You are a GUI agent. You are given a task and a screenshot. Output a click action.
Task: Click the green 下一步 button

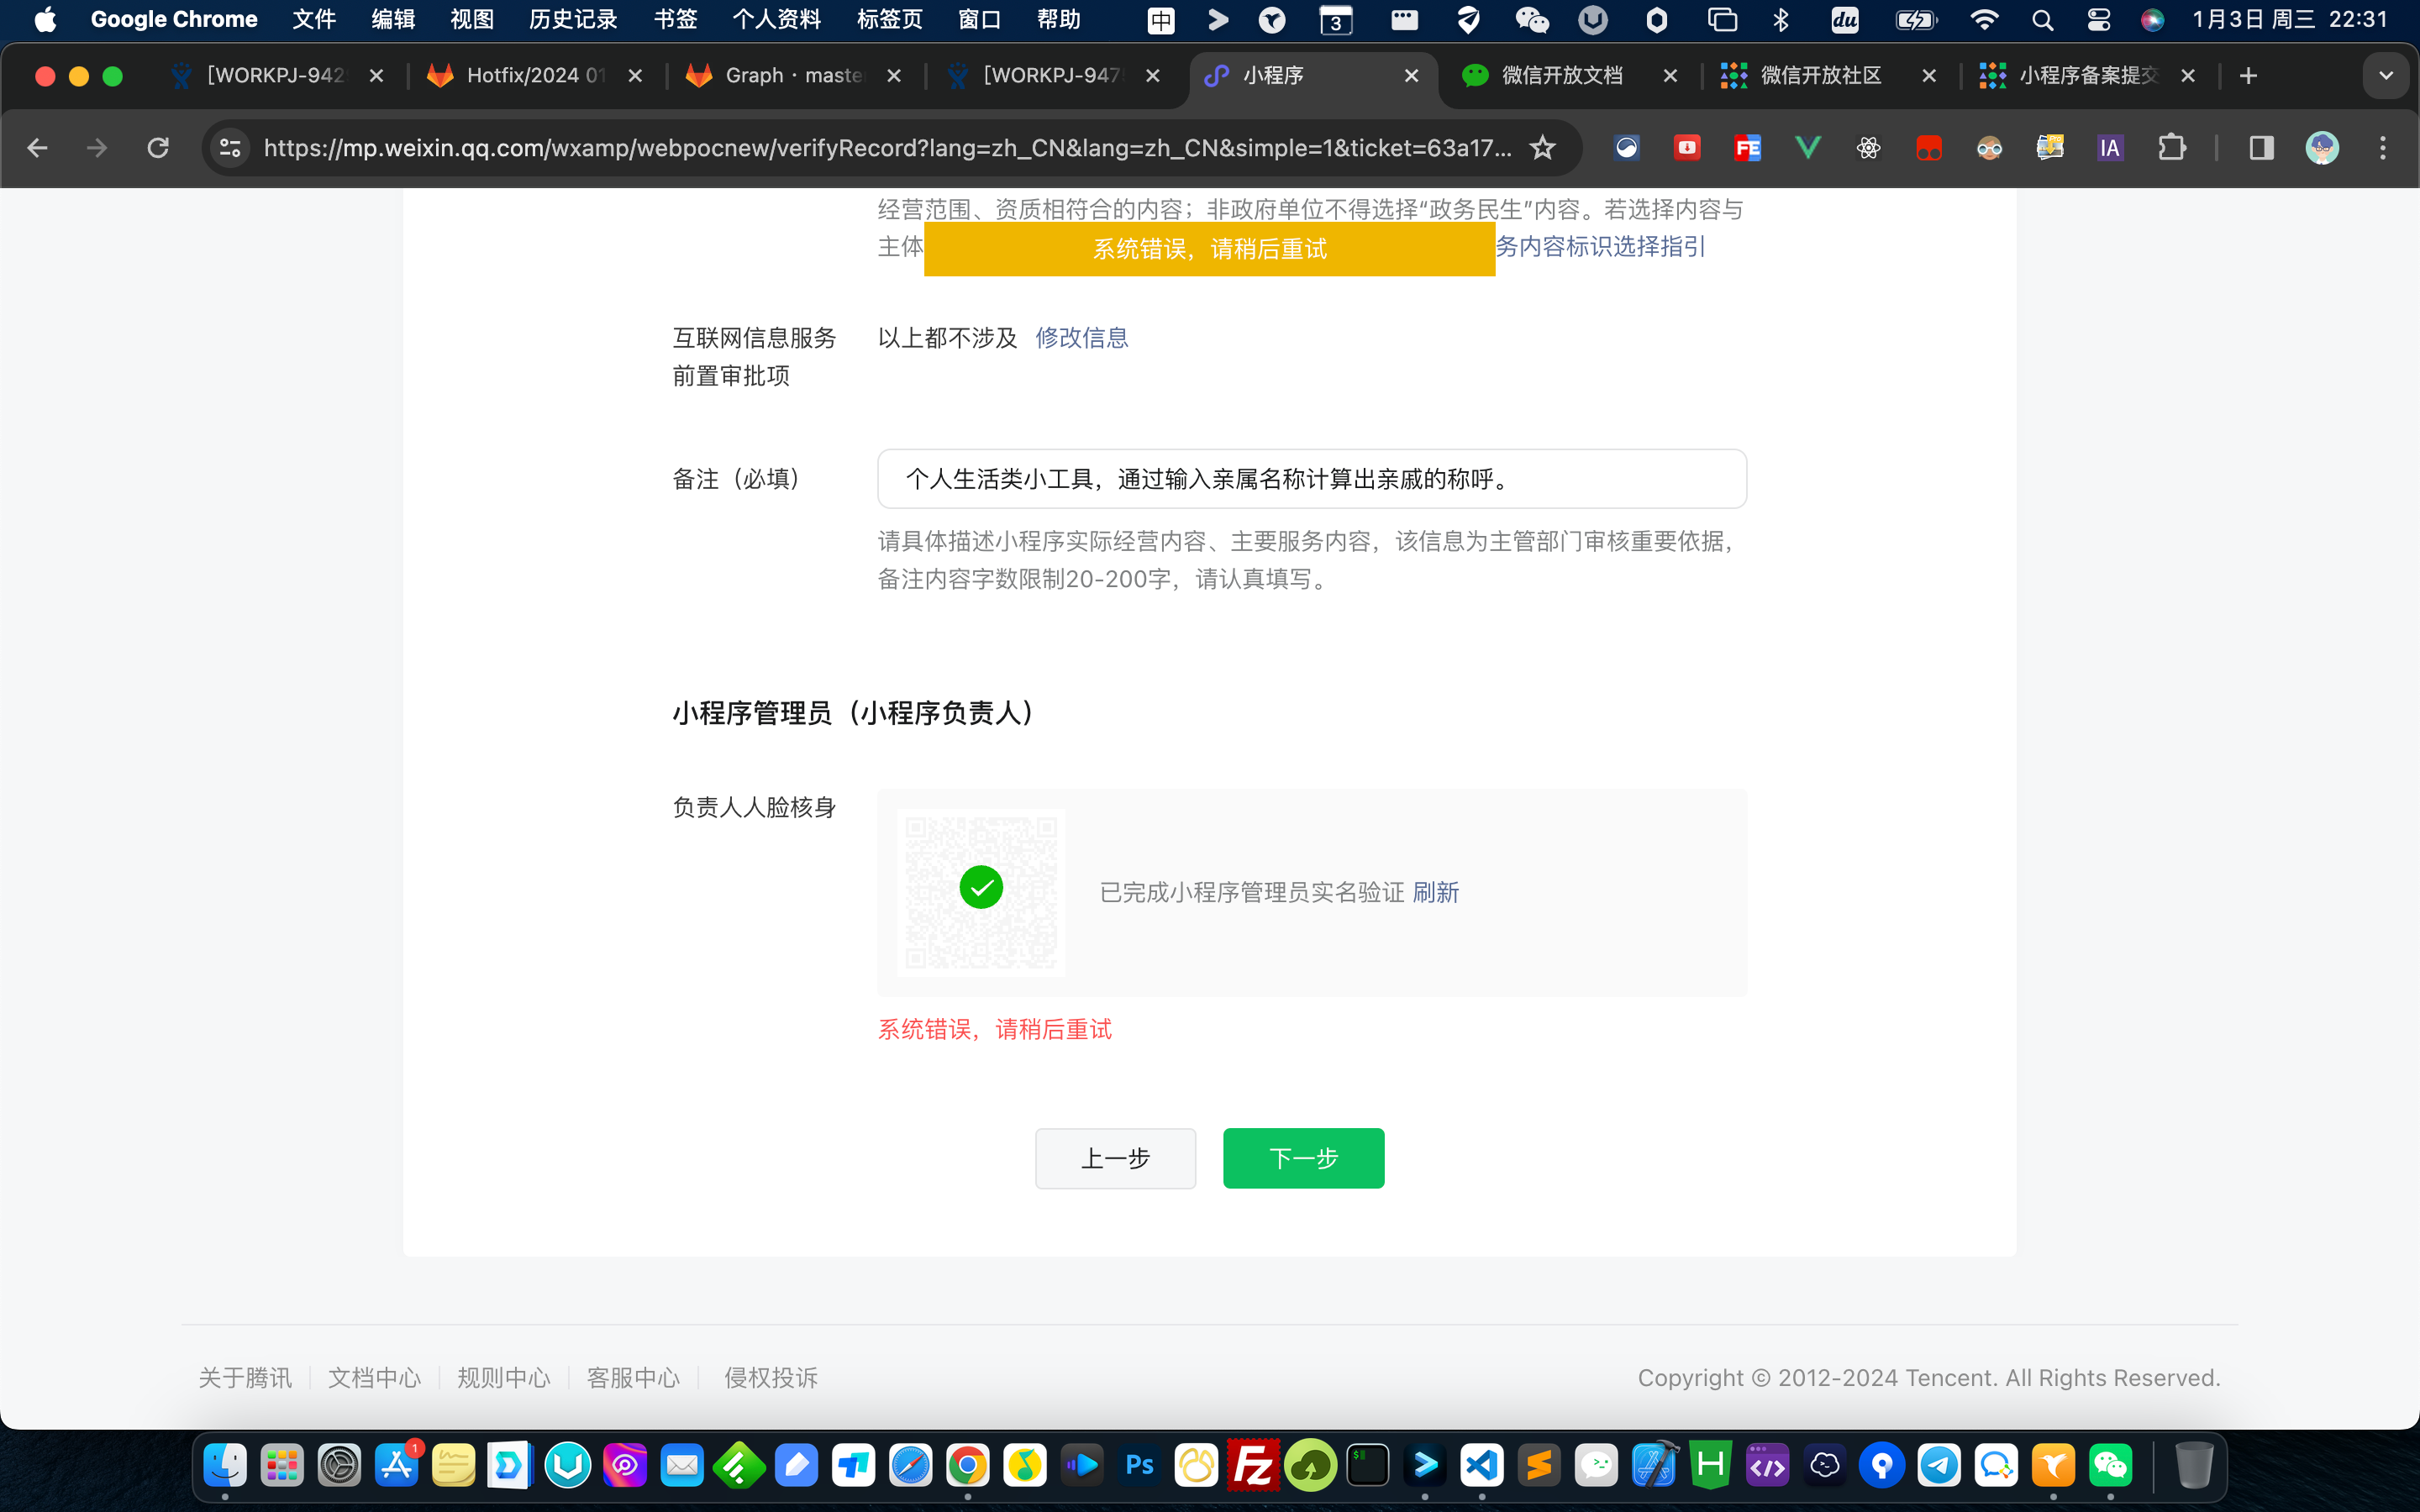tap(1303, 1158)
